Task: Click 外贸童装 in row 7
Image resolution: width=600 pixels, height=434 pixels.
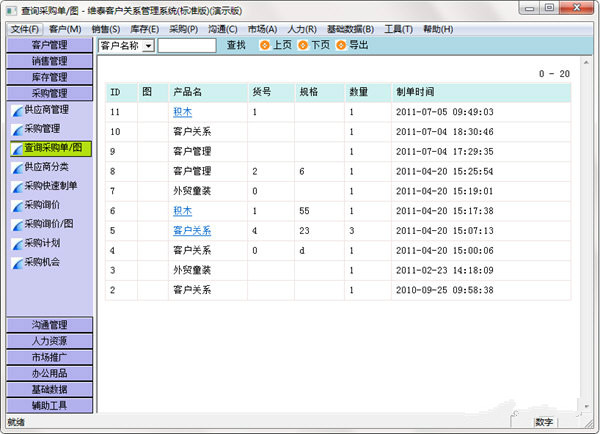Action: [x=192, y=191]
